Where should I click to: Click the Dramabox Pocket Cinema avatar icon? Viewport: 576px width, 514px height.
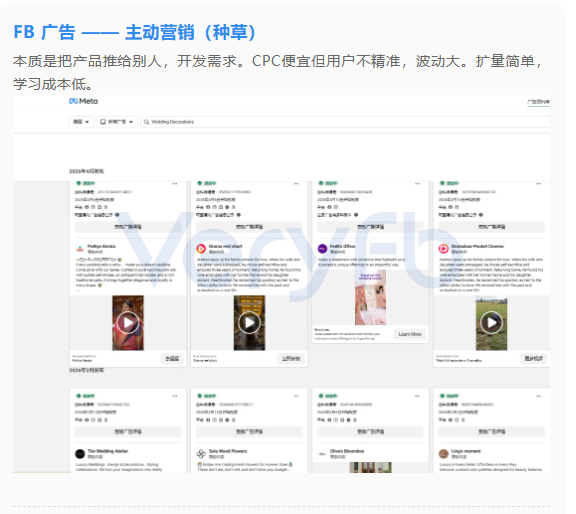coord(443,249)
